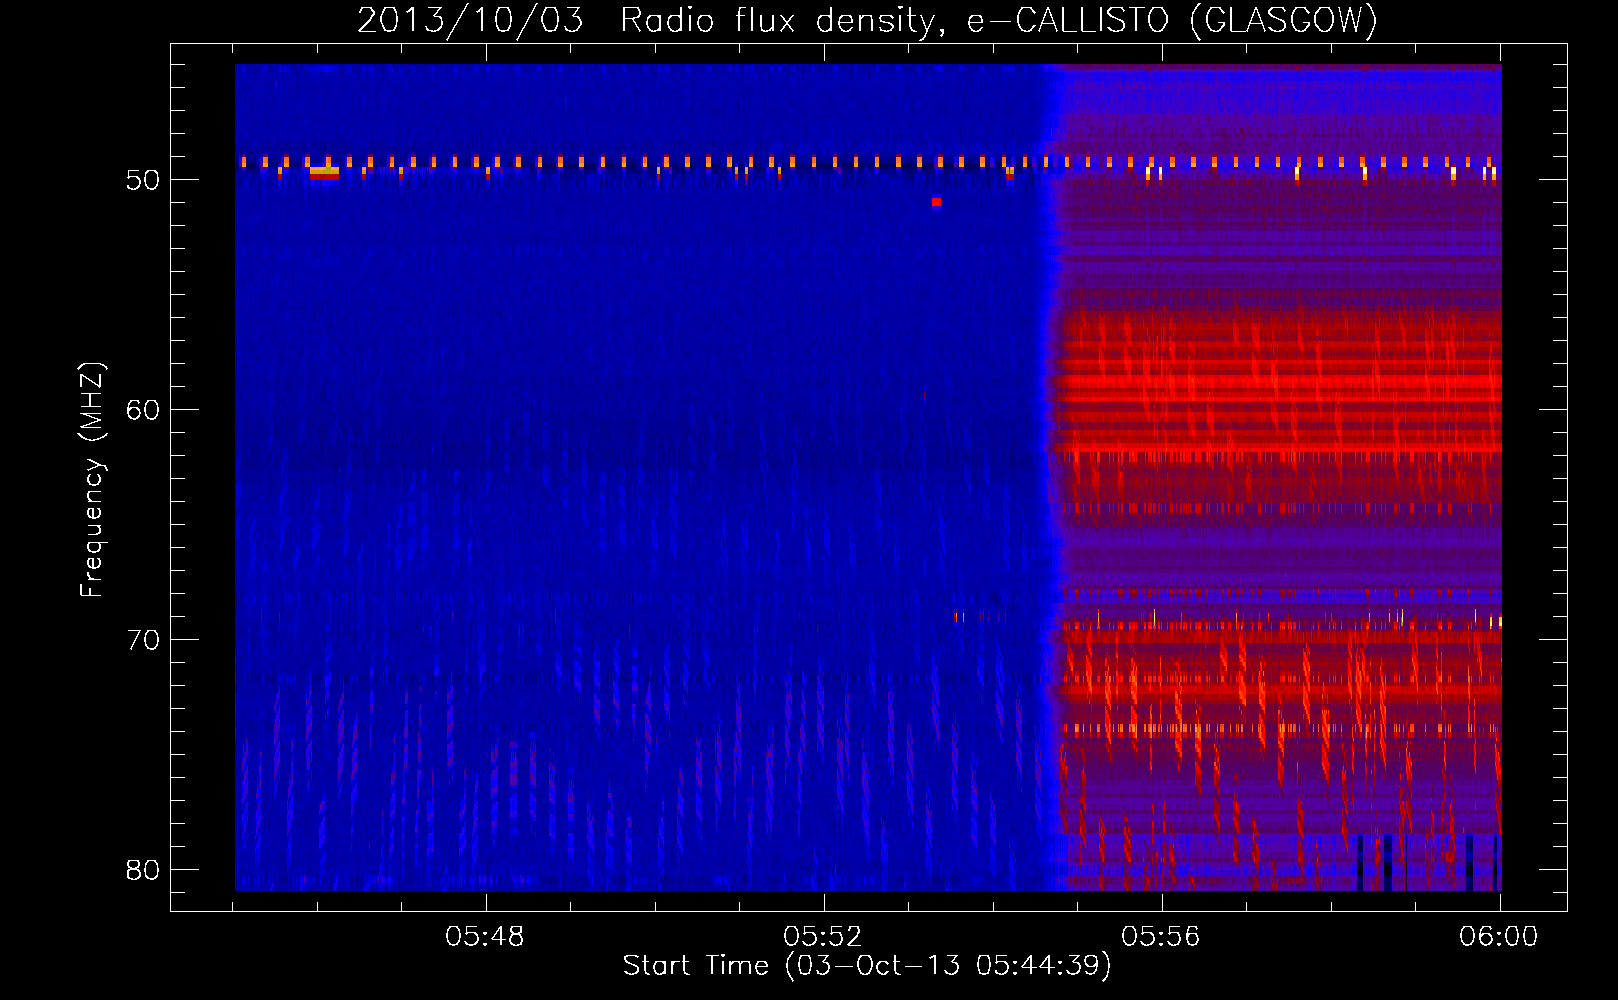Click the isolated red pixel near 51 MHz

(936, 202)
